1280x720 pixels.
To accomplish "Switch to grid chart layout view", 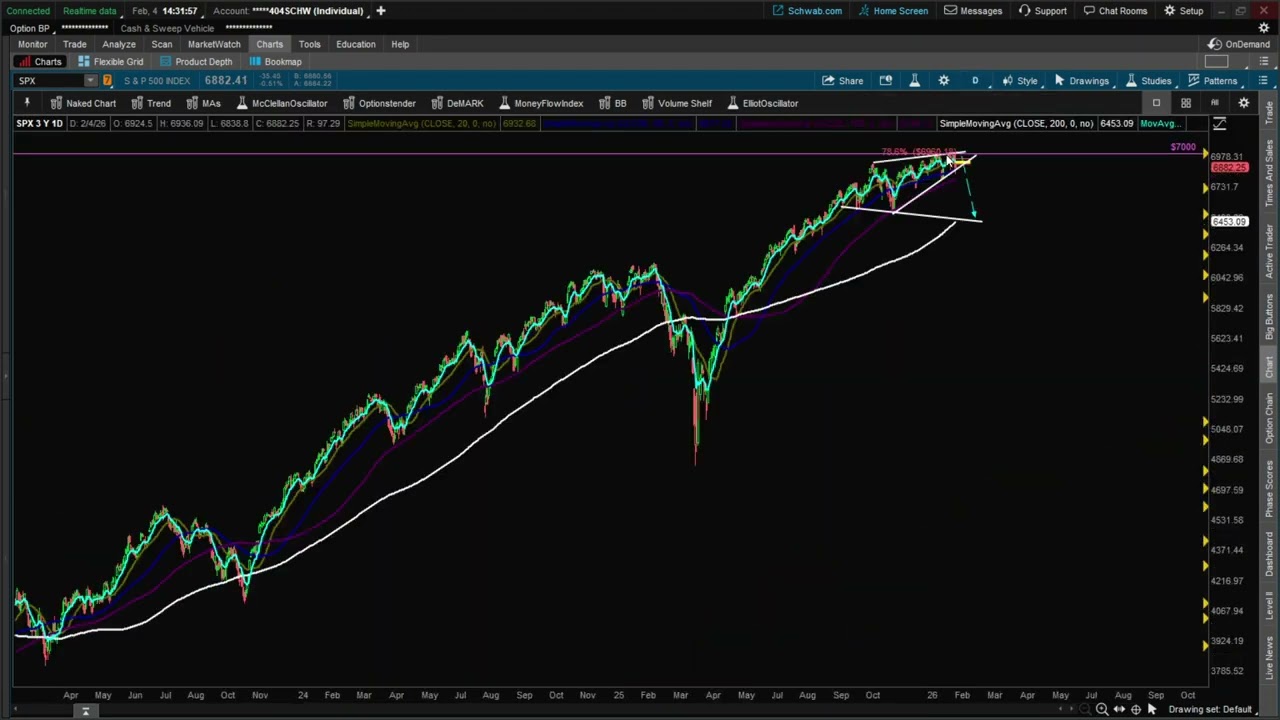I will pyautogui.click(x=1186, y=103).
